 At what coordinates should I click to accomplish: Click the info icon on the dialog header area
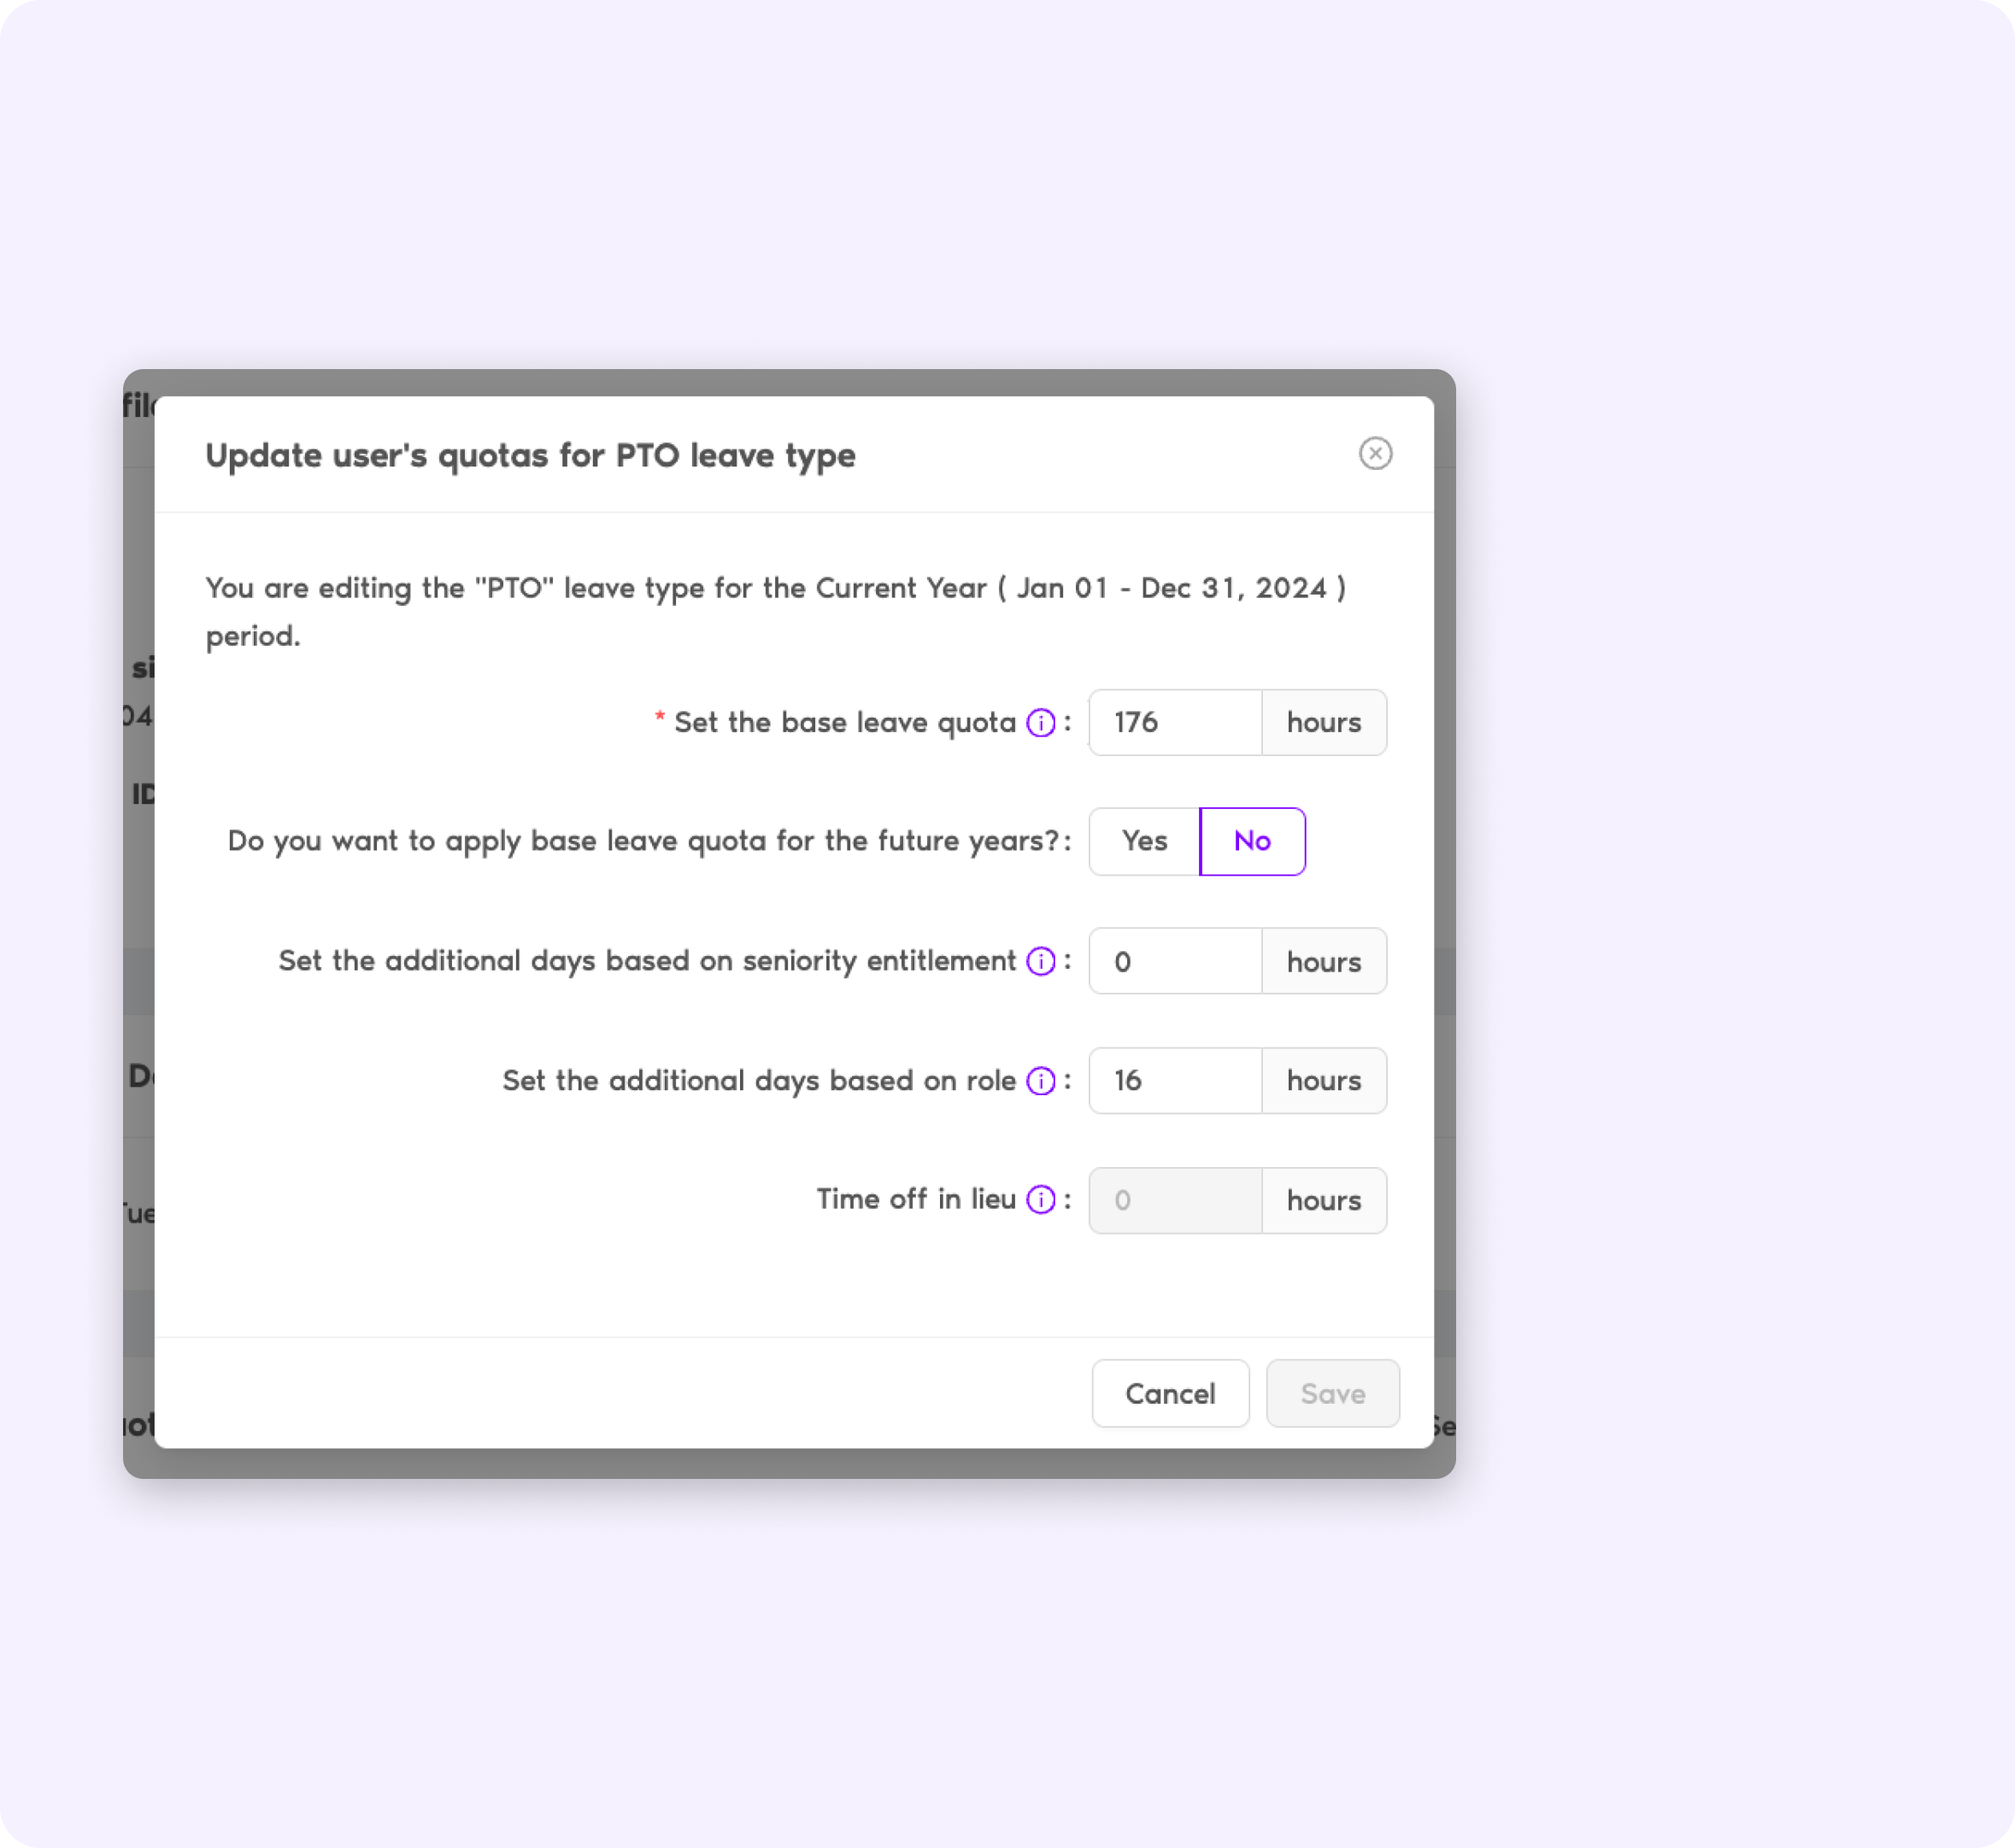[x=1374, y=453]
